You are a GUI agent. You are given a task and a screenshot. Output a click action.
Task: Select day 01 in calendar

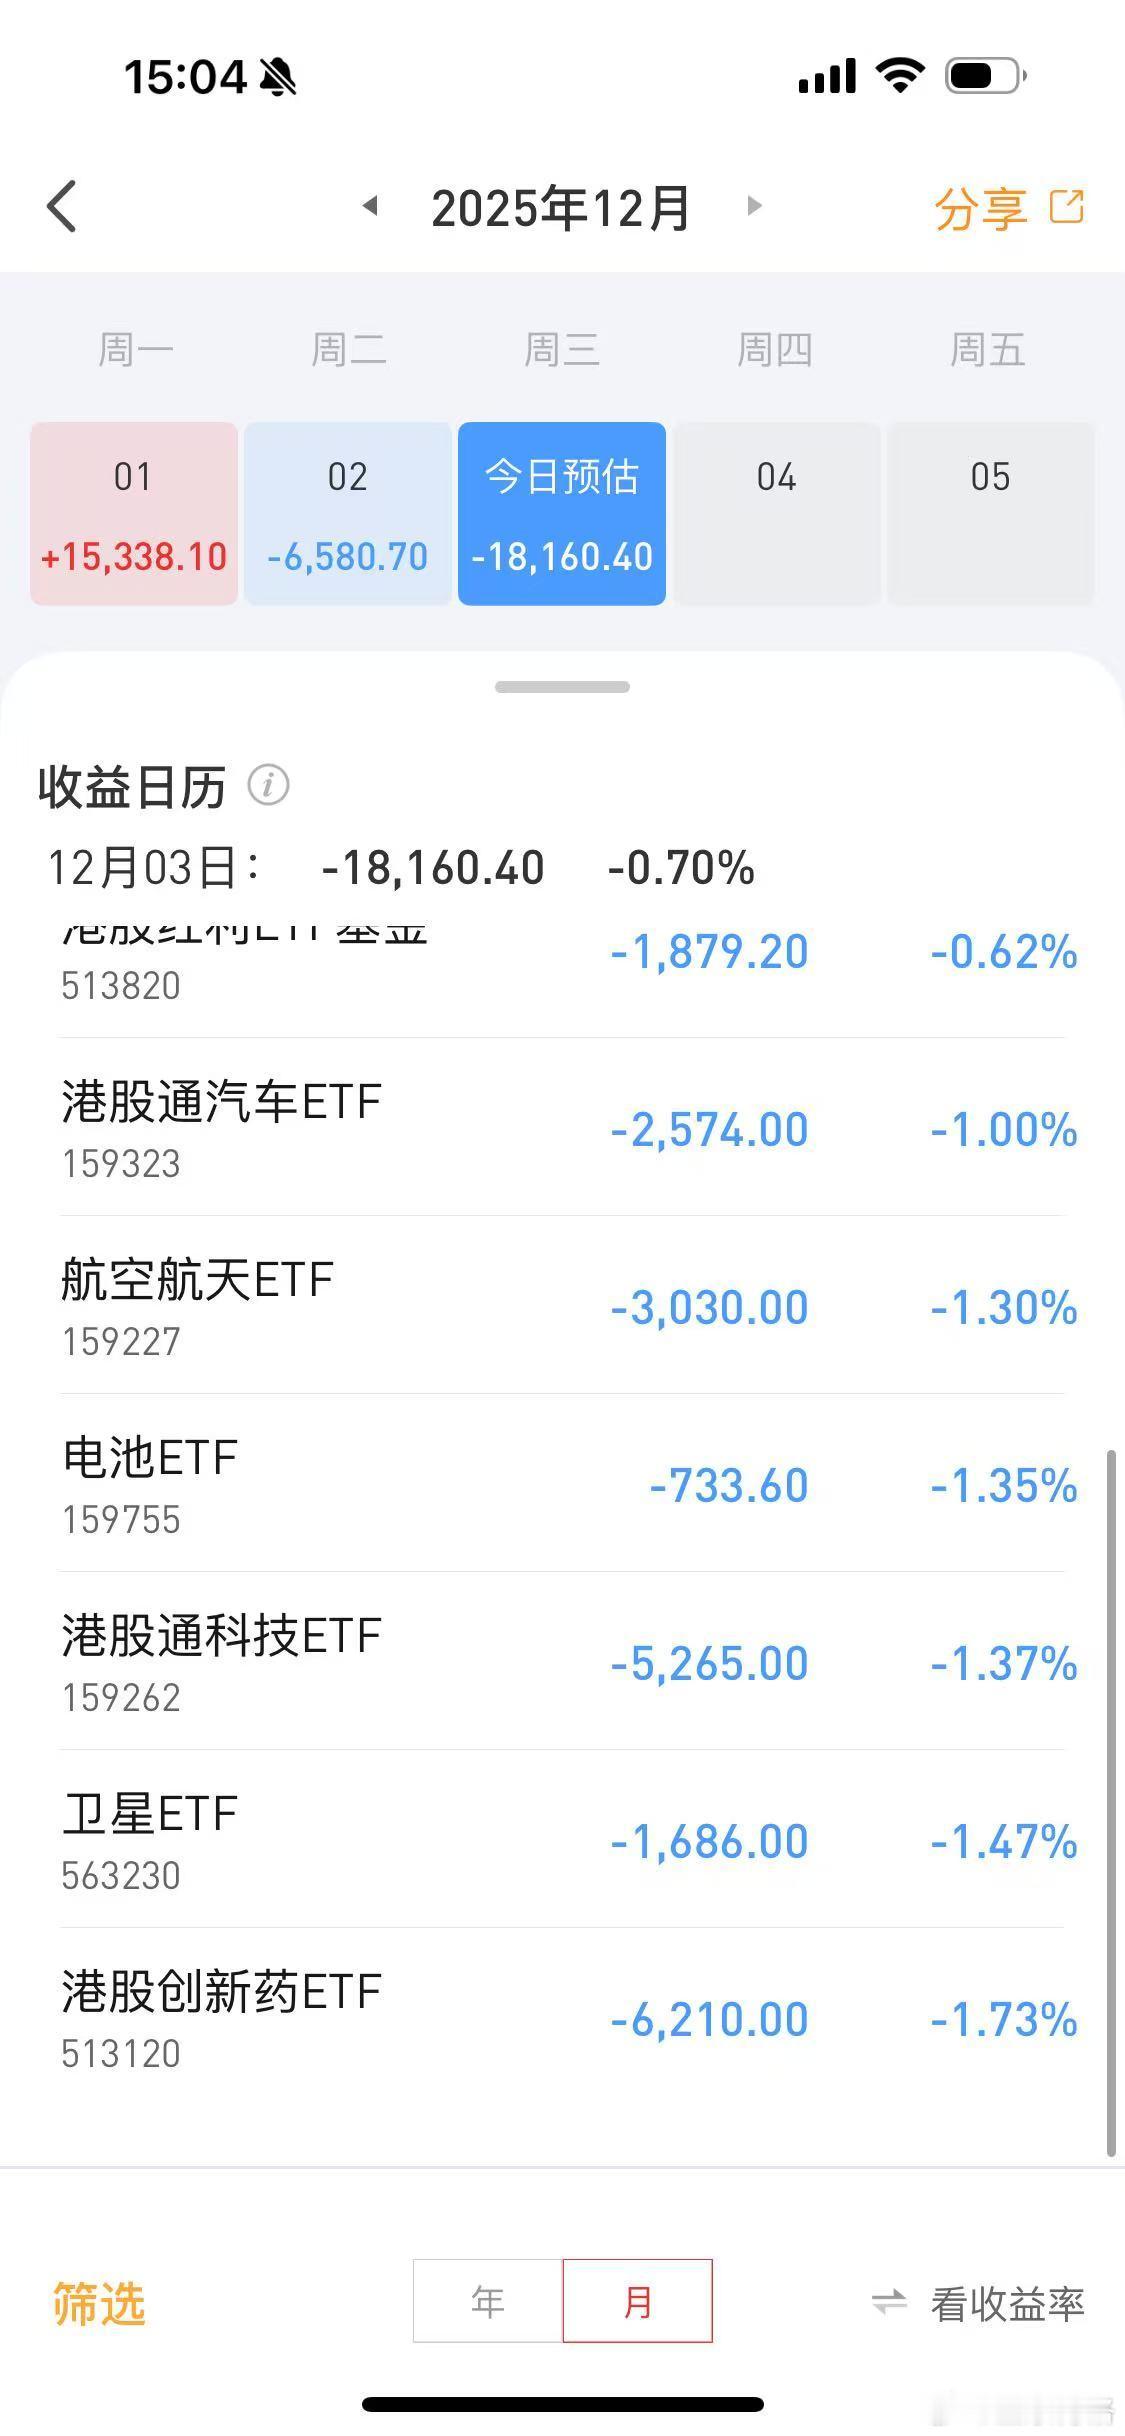[134, 514]
